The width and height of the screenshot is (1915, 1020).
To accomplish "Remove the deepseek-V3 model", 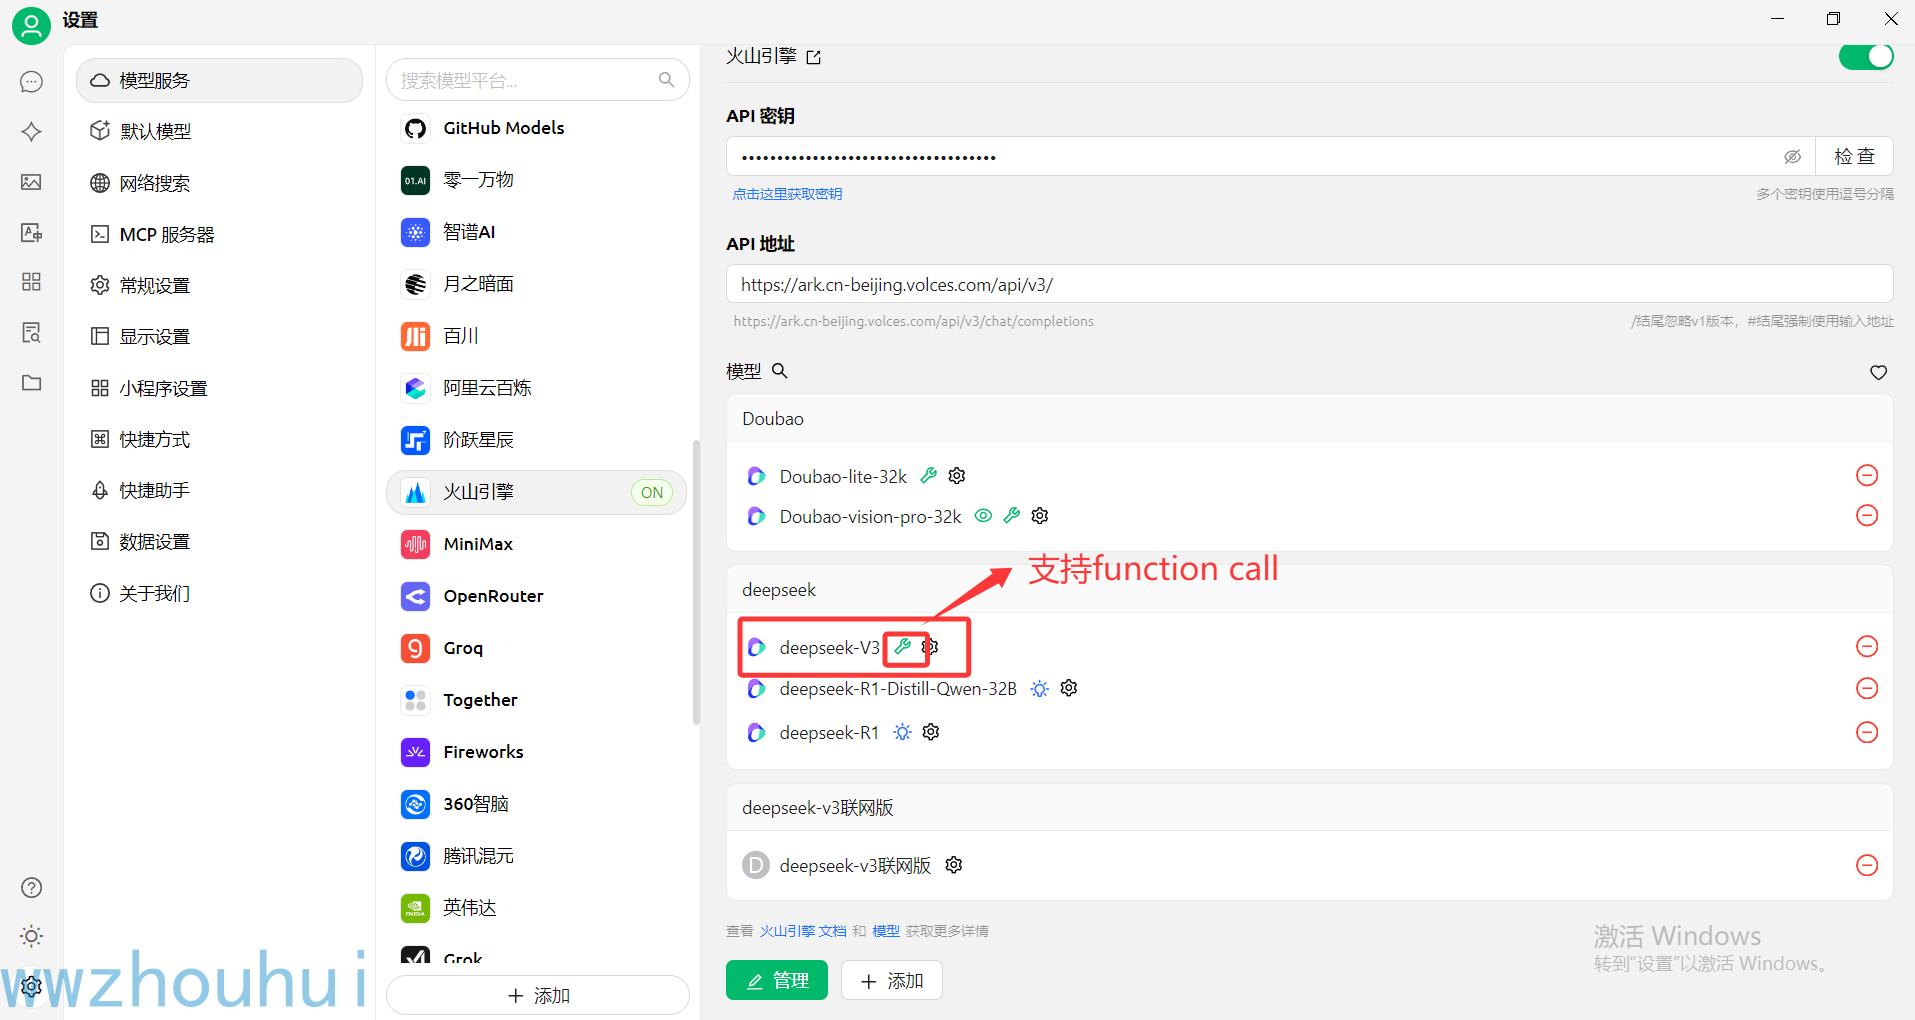I will [1866, 646].
